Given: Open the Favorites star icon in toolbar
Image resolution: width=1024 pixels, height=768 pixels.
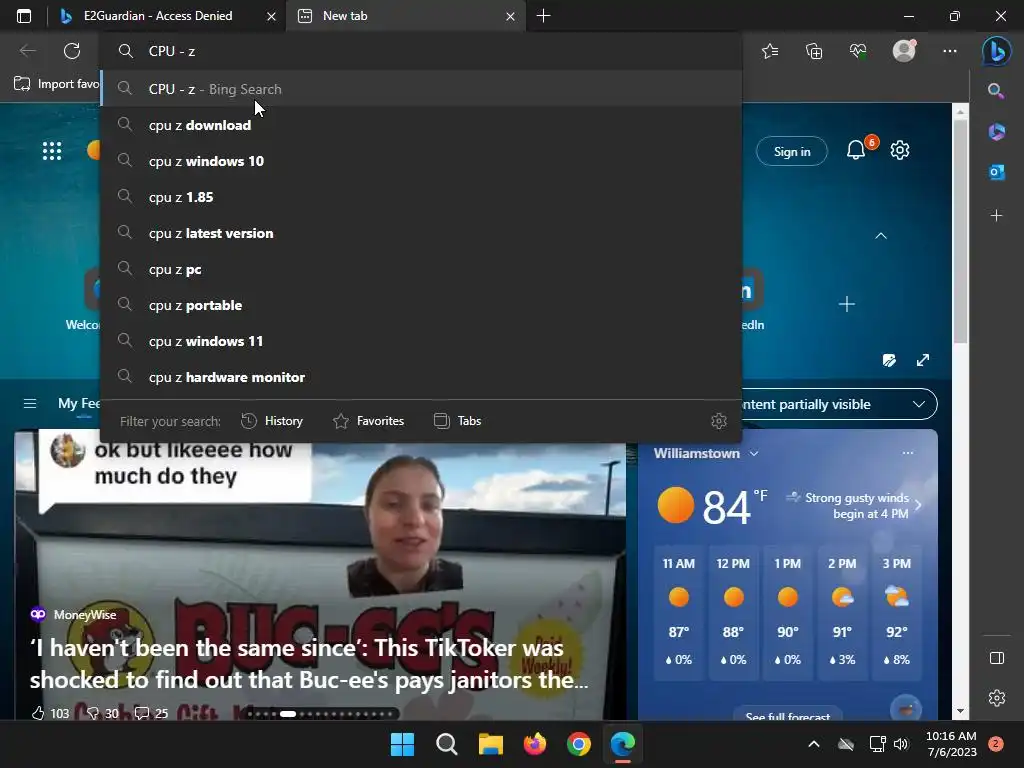Looking at the screenshot, I should click(770, 51).
